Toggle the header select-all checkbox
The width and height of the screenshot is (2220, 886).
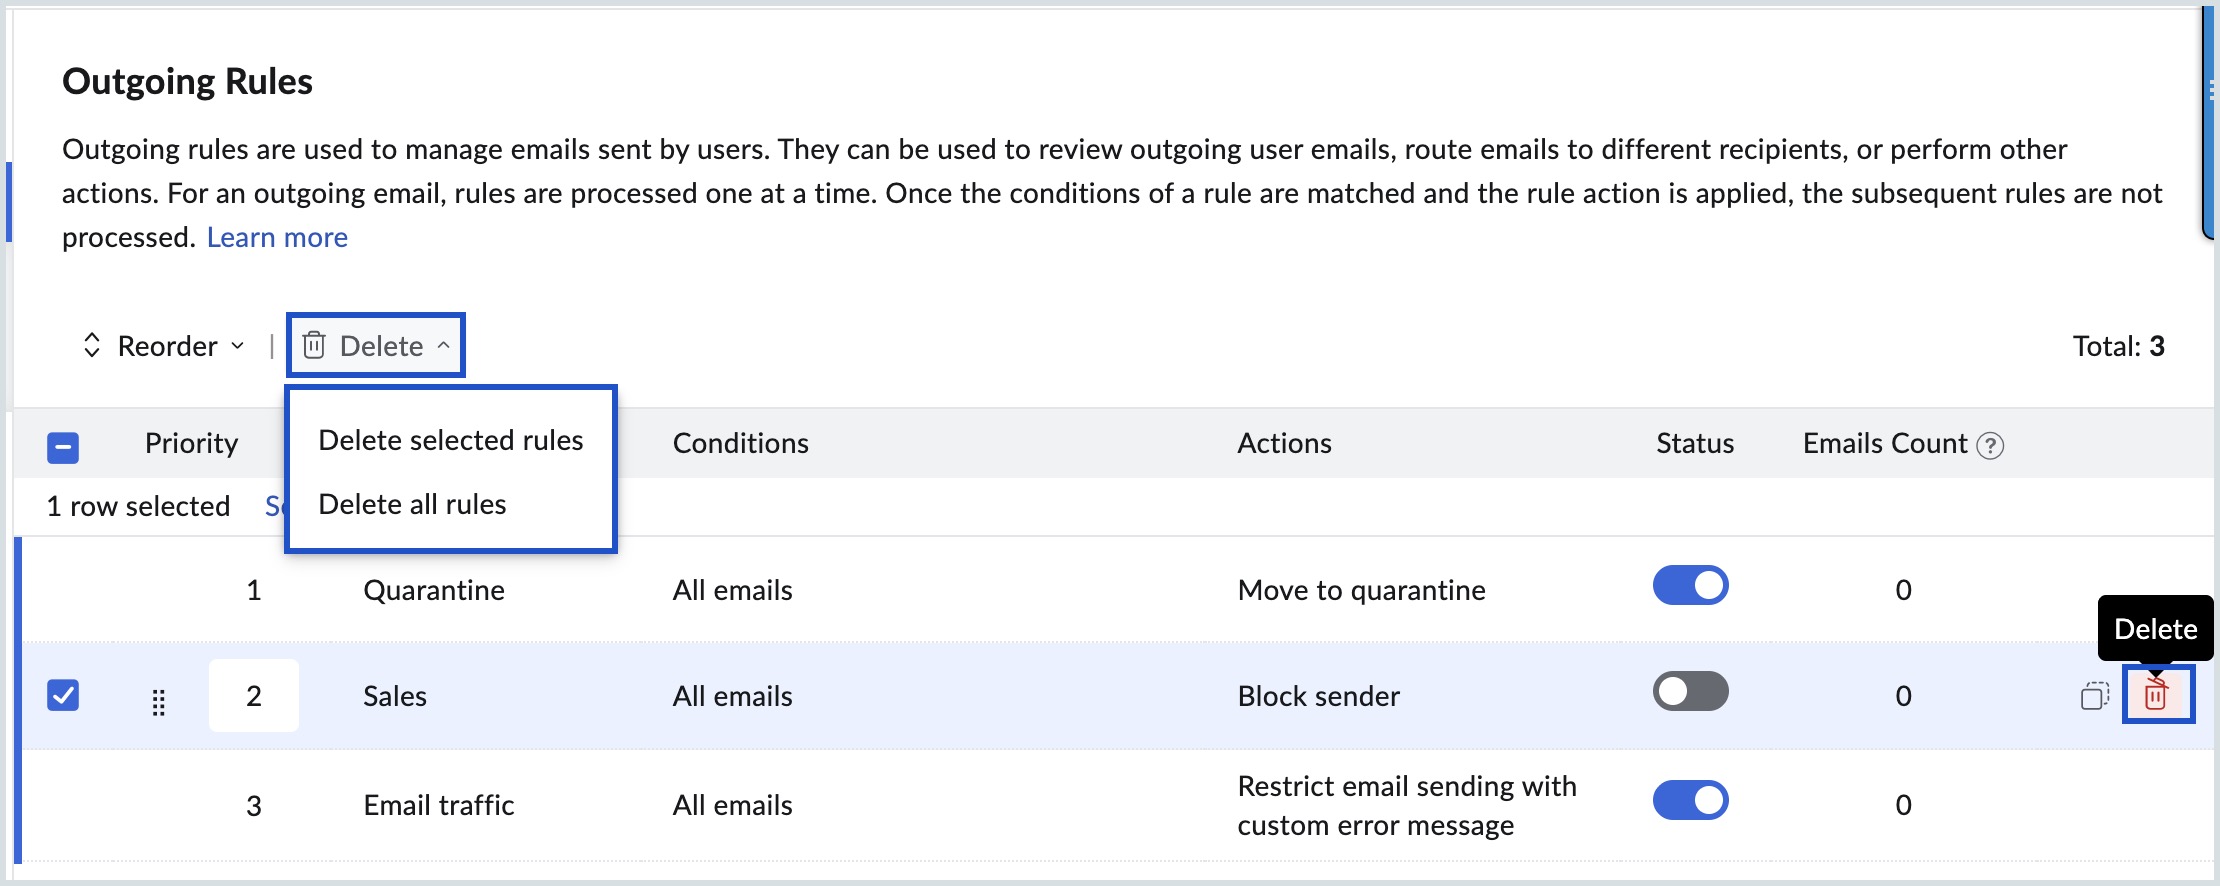tap(63, 447)
